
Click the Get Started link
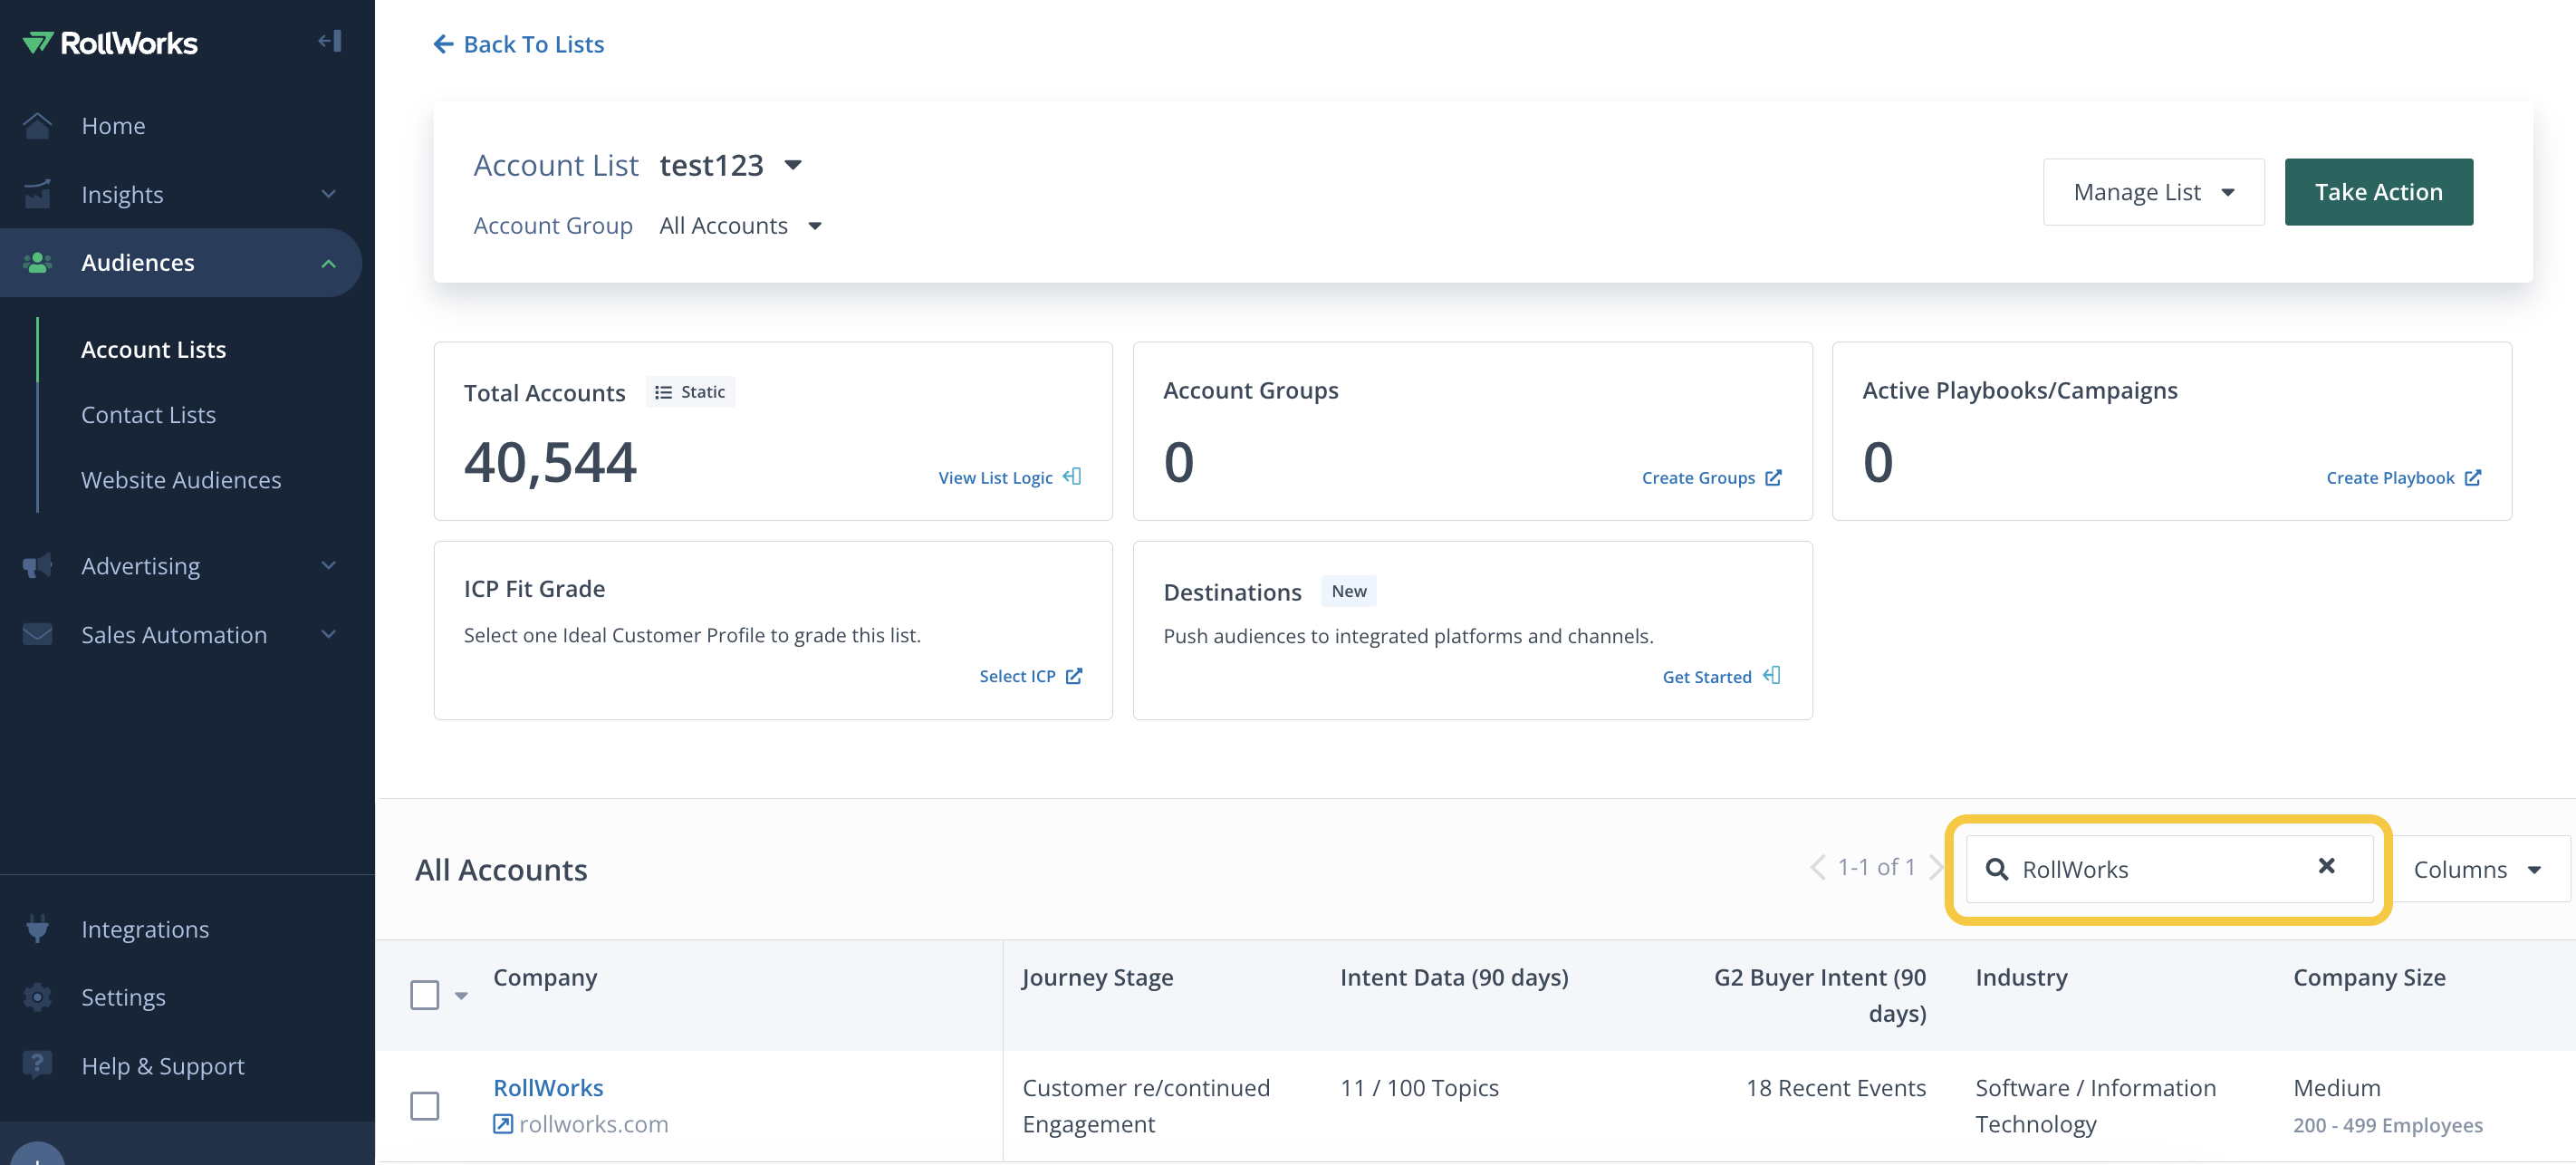click(1707, 677)
